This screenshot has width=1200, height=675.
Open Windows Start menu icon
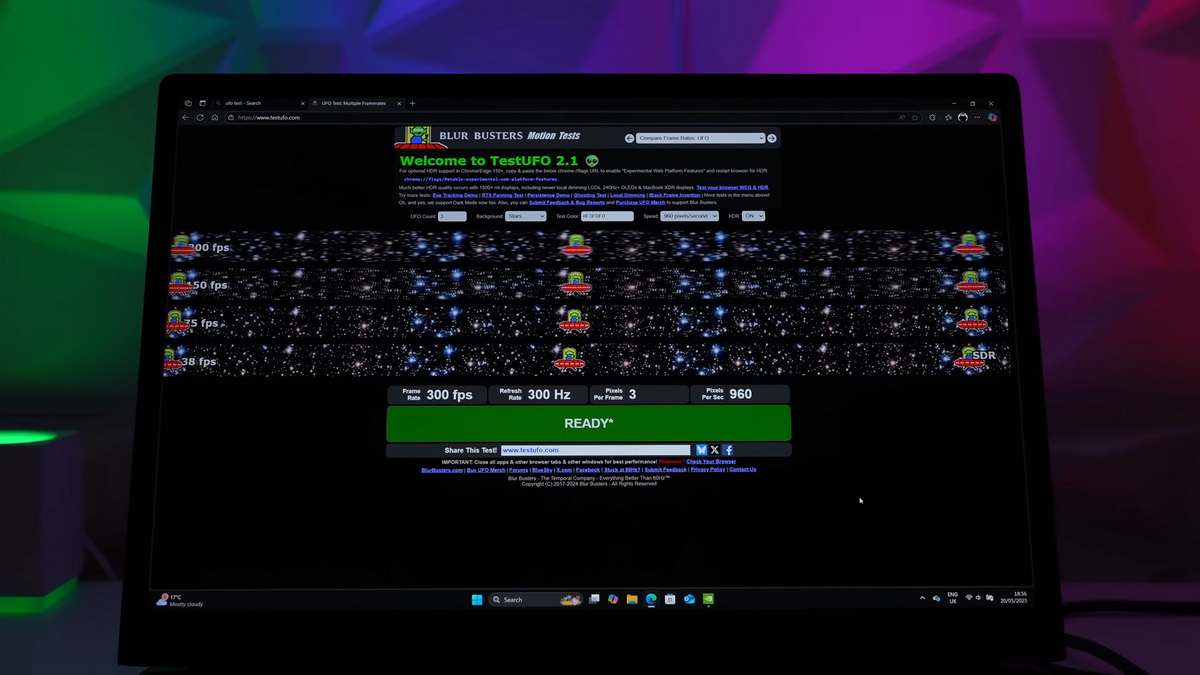[476, 600]
